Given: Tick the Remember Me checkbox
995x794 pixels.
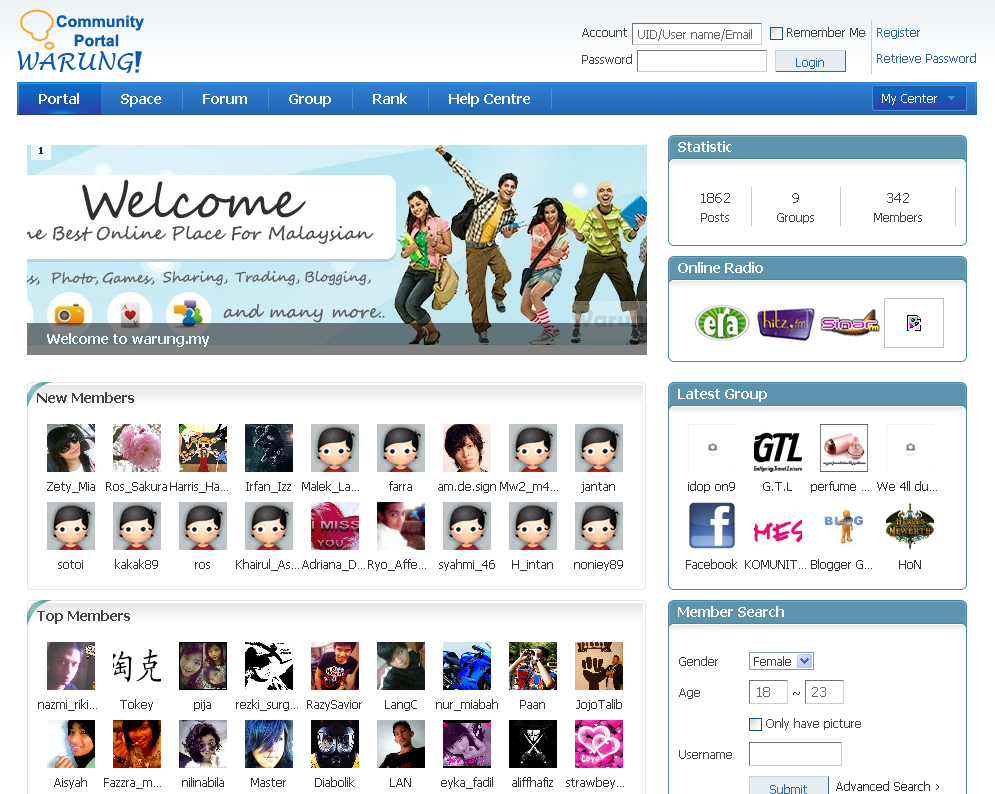Looking at the screenshot, I should point(776,33).
